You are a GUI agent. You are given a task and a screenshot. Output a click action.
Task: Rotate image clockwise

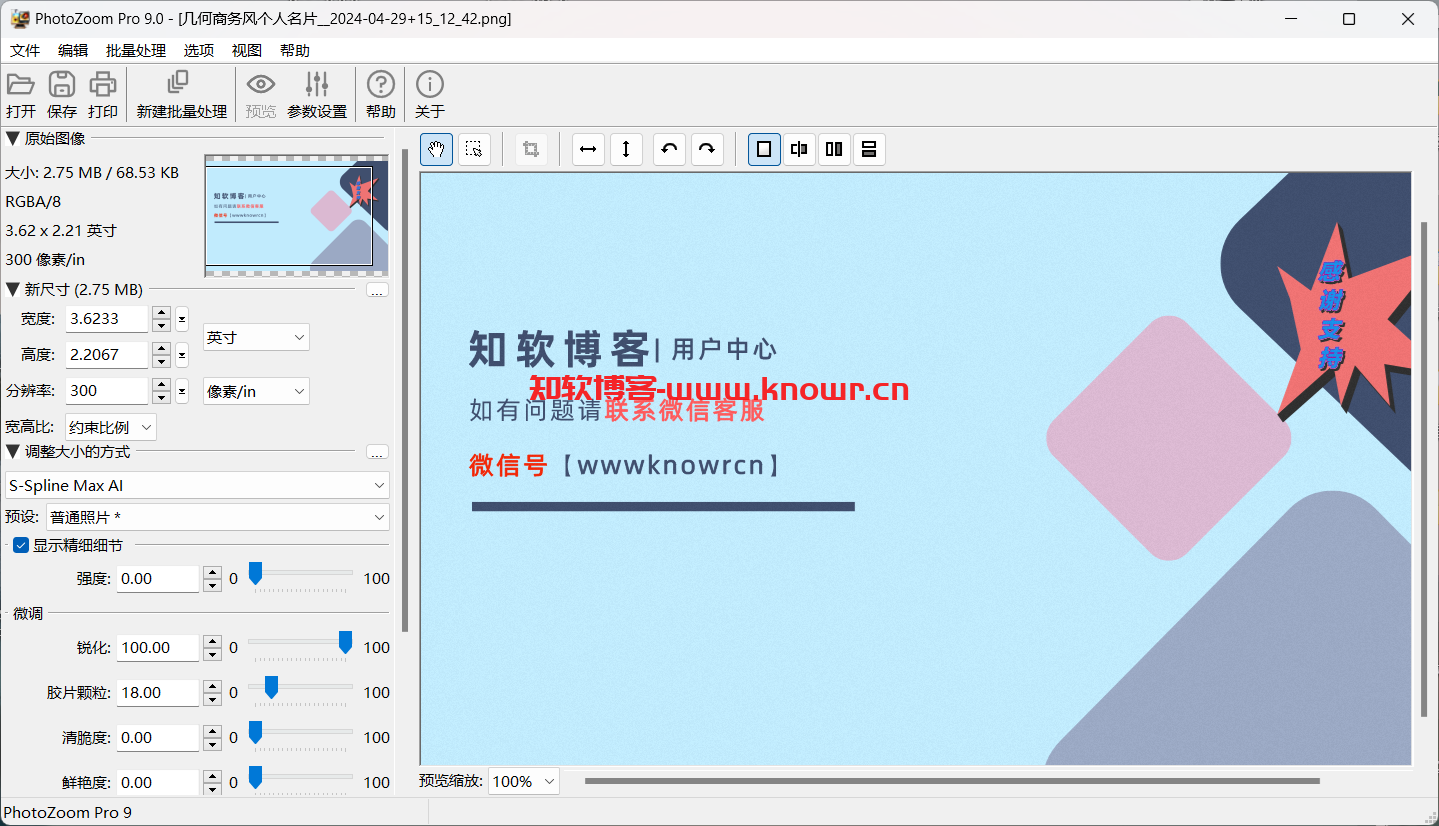click(707, 150)
